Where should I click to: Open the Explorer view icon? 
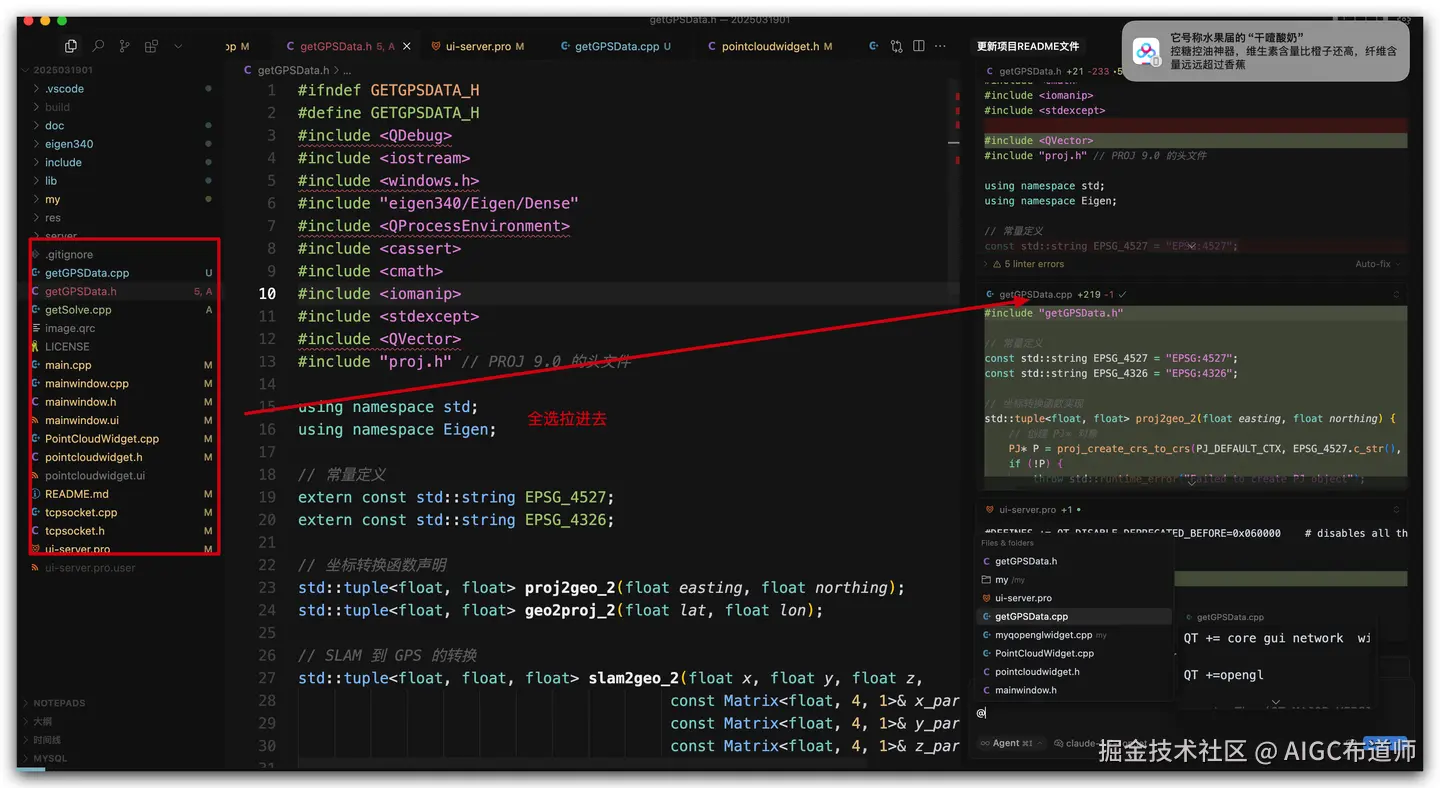71,46
